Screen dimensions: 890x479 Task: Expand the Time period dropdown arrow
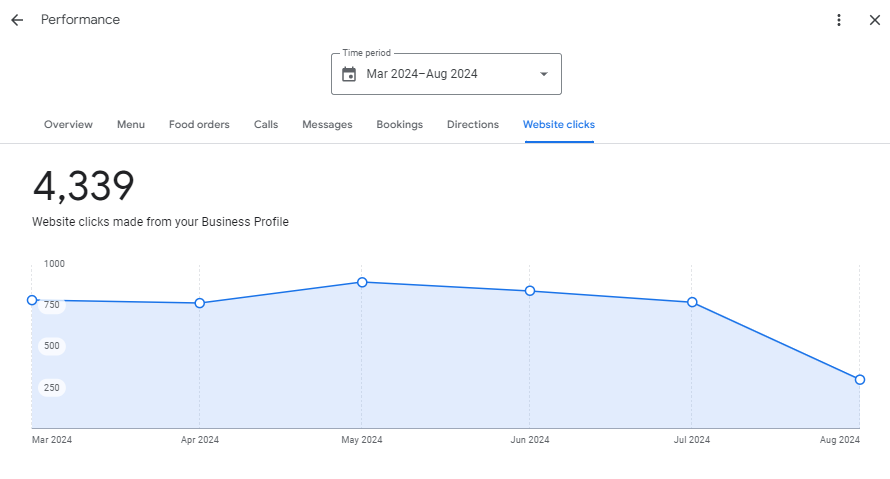pos(544,74)
